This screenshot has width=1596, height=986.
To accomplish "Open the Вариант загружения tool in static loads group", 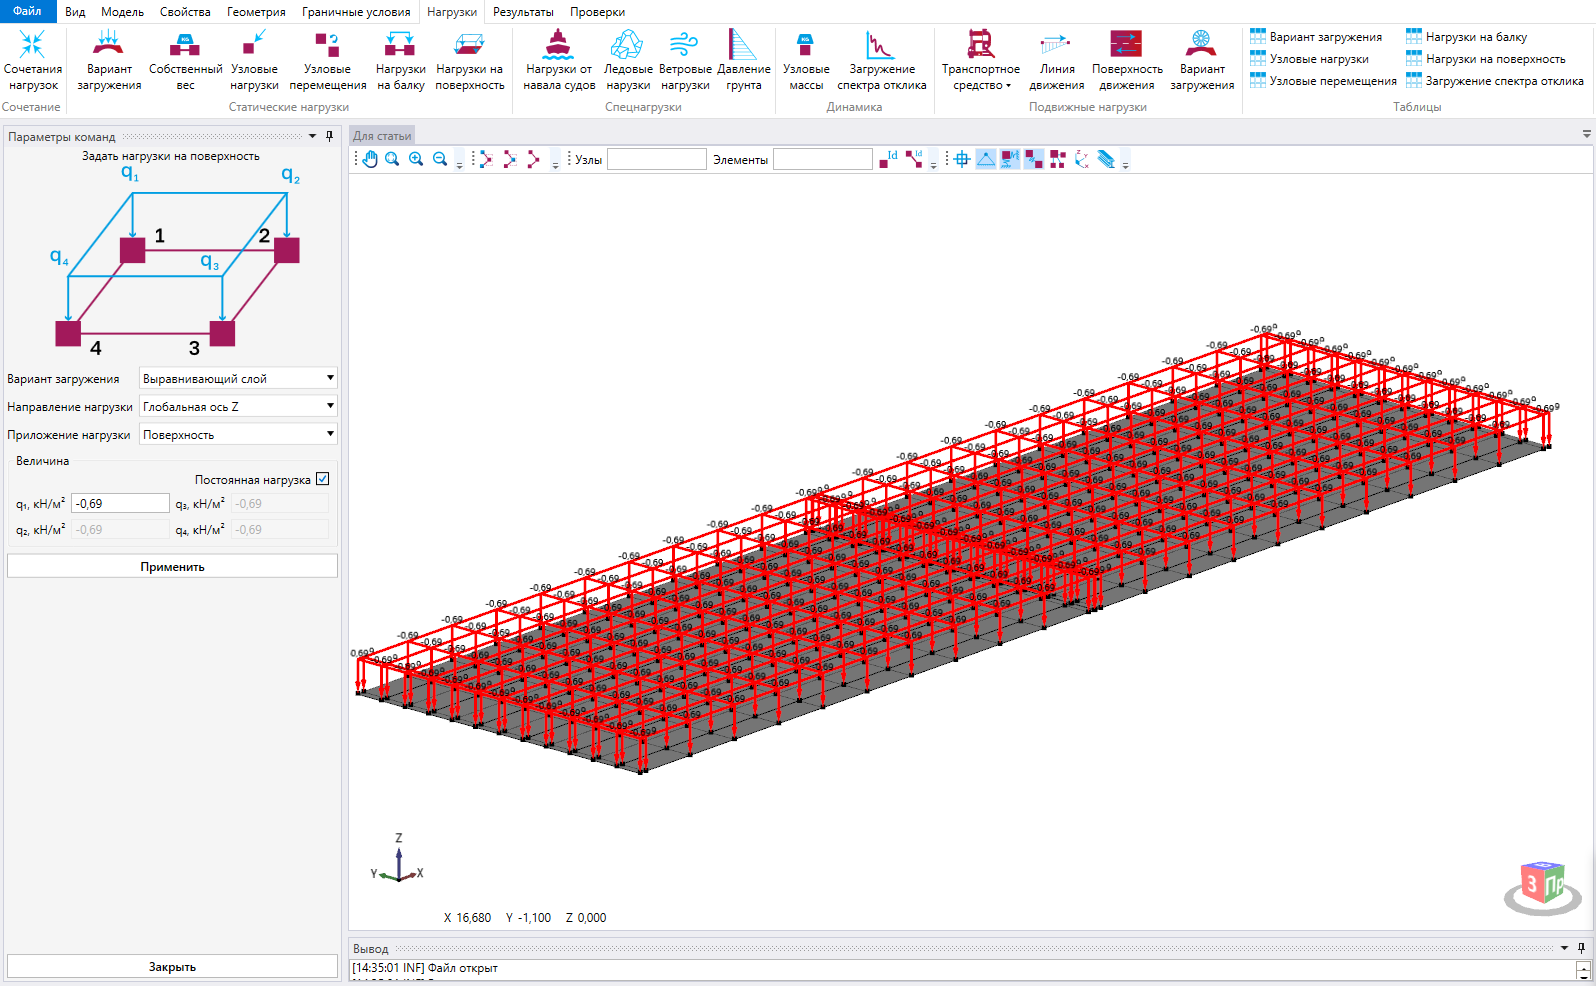I will pyautogui.click(x=109, y=60).
